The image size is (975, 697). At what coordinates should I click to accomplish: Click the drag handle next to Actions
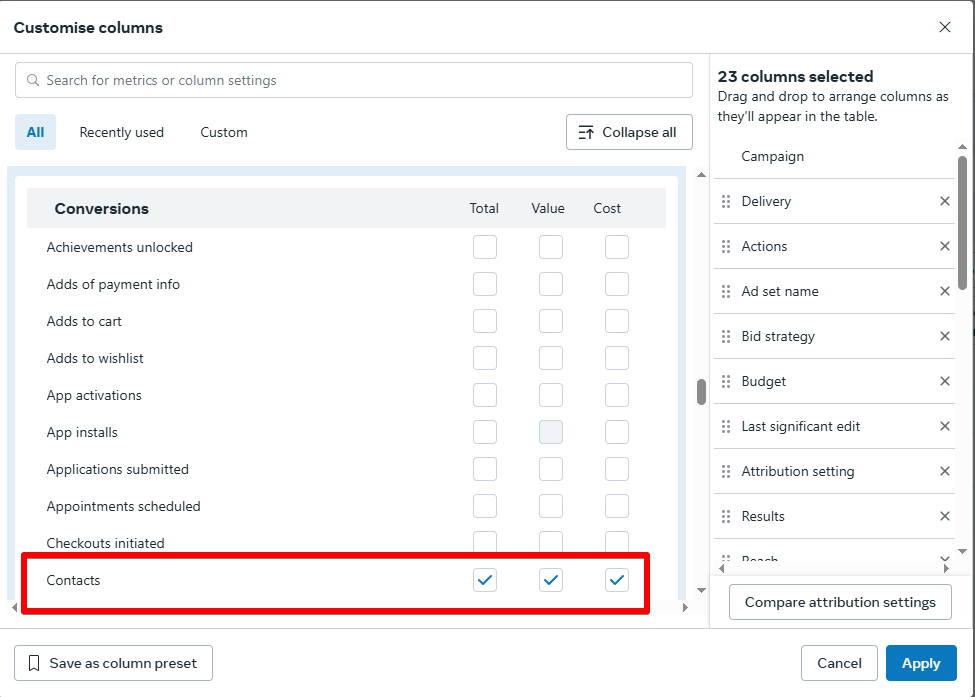pyautogui.click(x=726, y=246)
